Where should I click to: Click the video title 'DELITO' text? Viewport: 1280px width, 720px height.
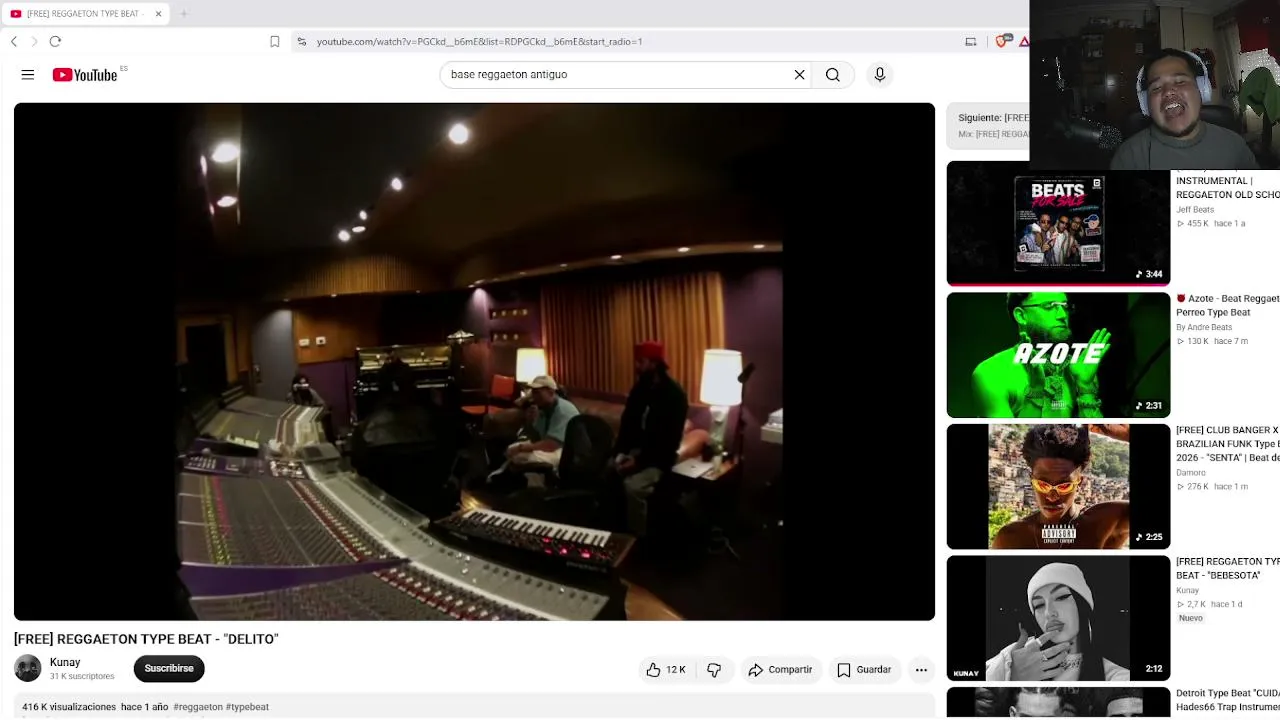pos(146,639)
